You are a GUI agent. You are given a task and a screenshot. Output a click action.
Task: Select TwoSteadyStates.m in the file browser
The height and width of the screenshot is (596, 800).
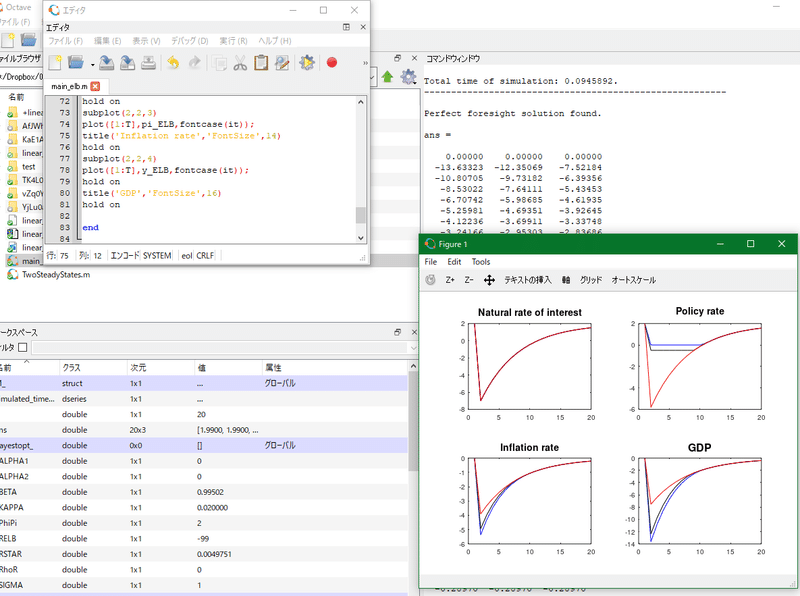point(56,274)
